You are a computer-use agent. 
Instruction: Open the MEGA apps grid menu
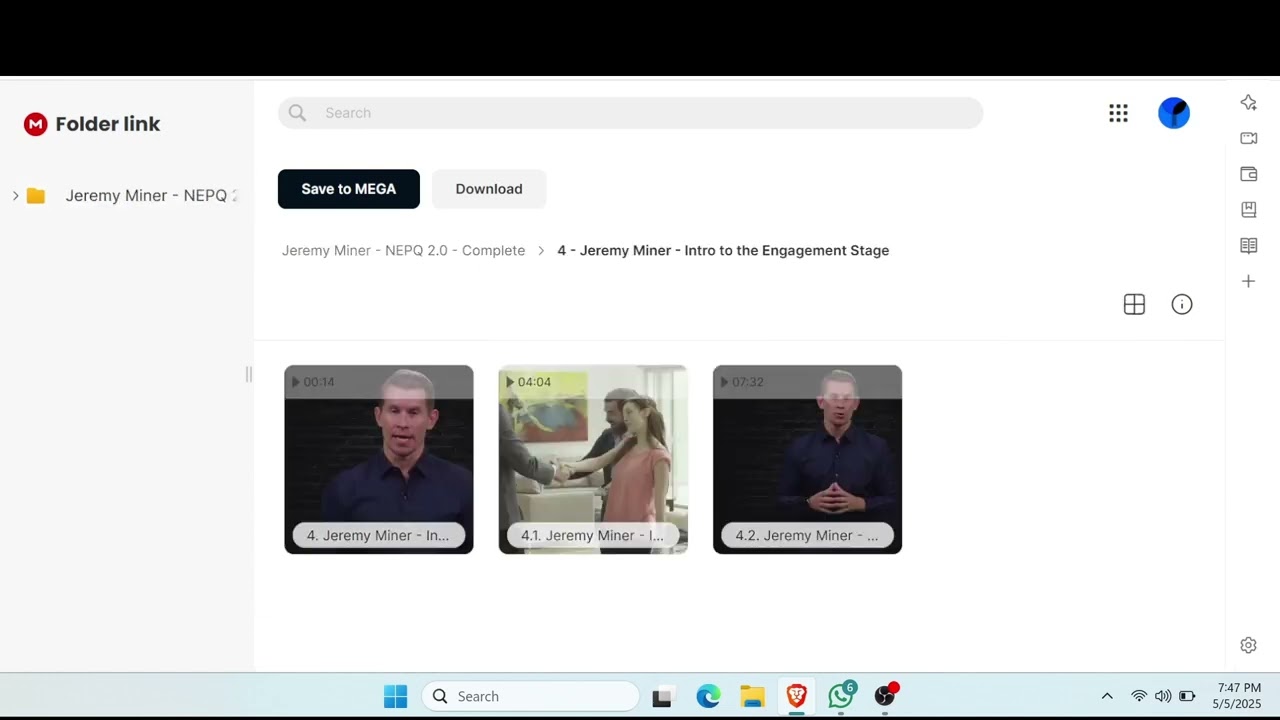point(1118,113)
